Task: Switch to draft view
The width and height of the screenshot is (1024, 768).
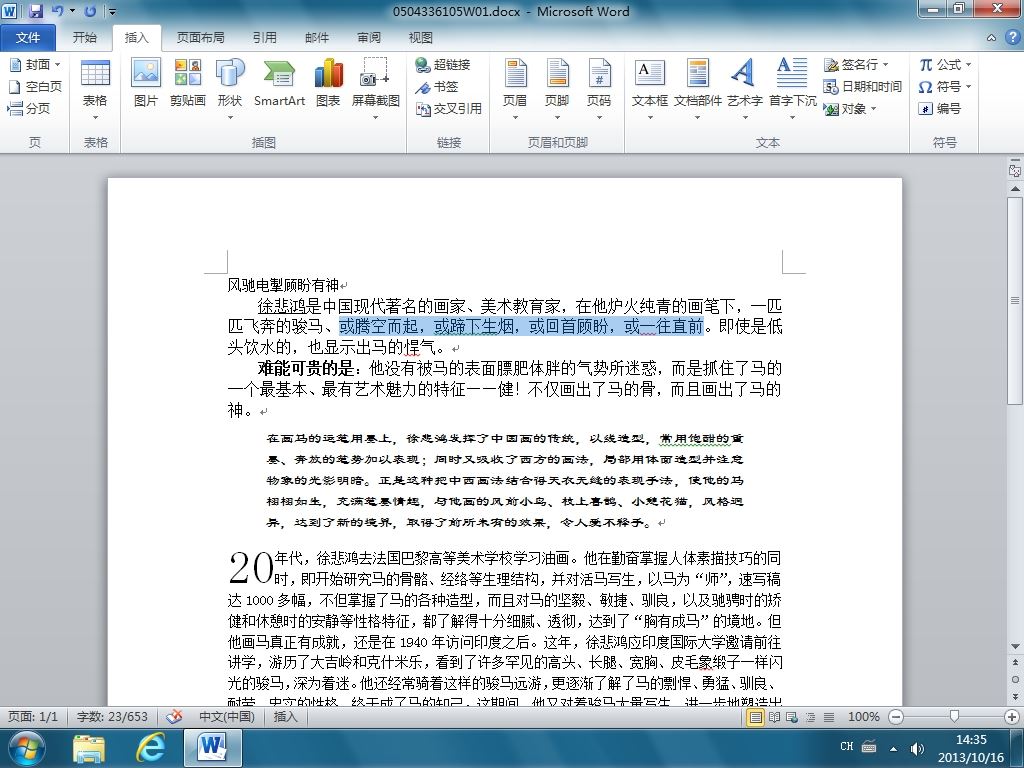Action: (829, 717)
